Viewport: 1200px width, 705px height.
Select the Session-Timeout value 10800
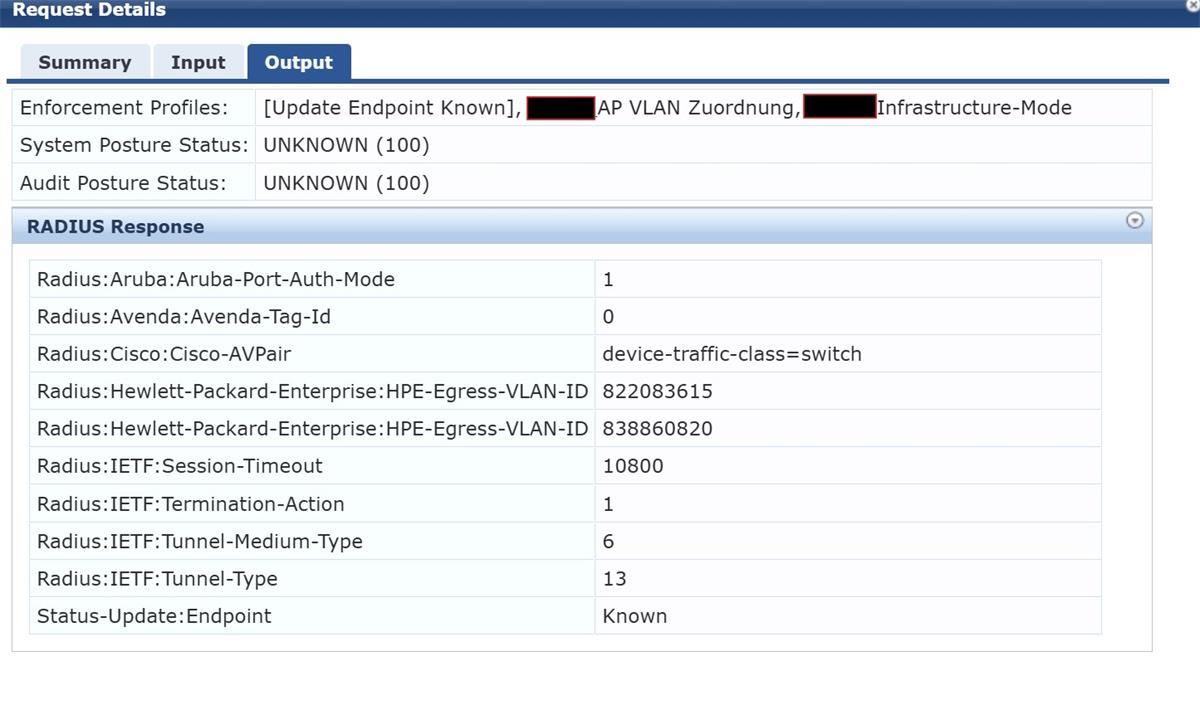pos(633,466)
